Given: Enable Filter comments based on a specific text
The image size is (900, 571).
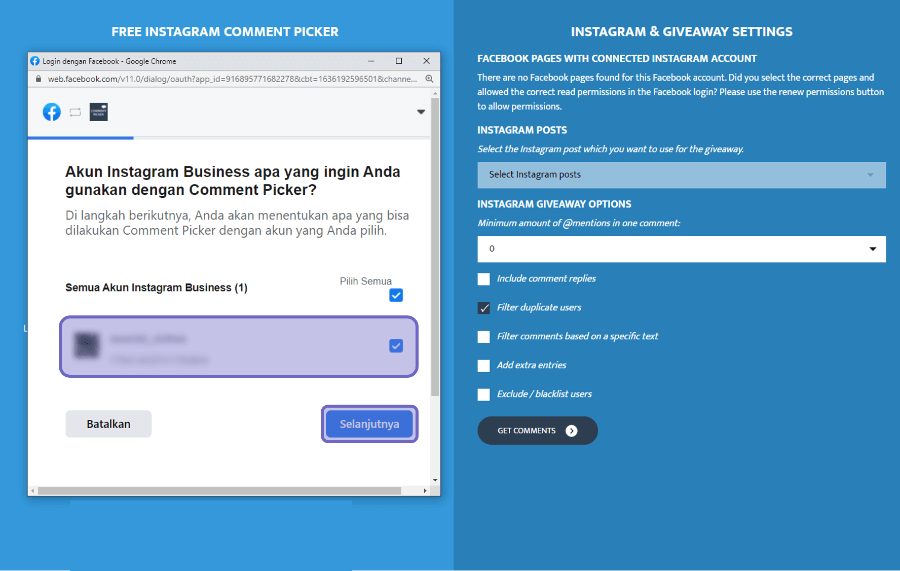Looking at the screenshot, I should click(484, 337).
